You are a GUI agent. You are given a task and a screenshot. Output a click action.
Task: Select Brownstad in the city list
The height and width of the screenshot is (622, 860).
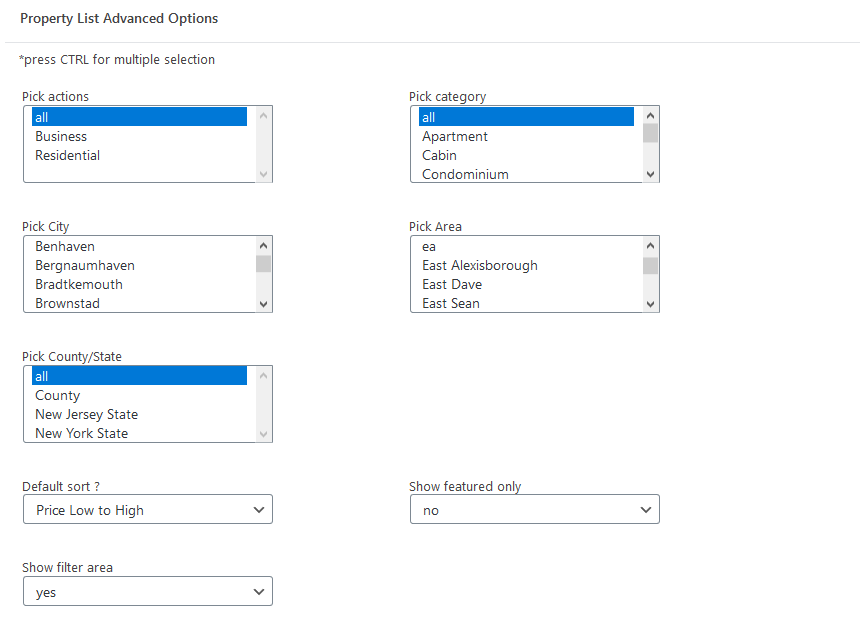(139, 303)
